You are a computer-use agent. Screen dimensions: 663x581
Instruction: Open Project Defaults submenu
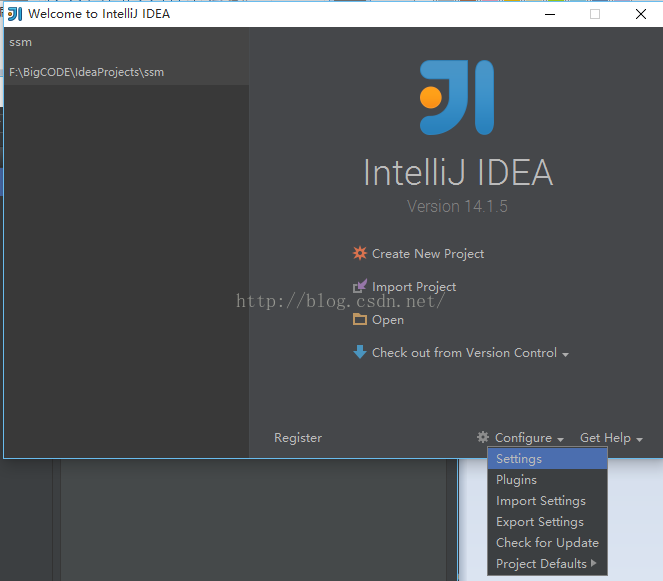point(548,564)
